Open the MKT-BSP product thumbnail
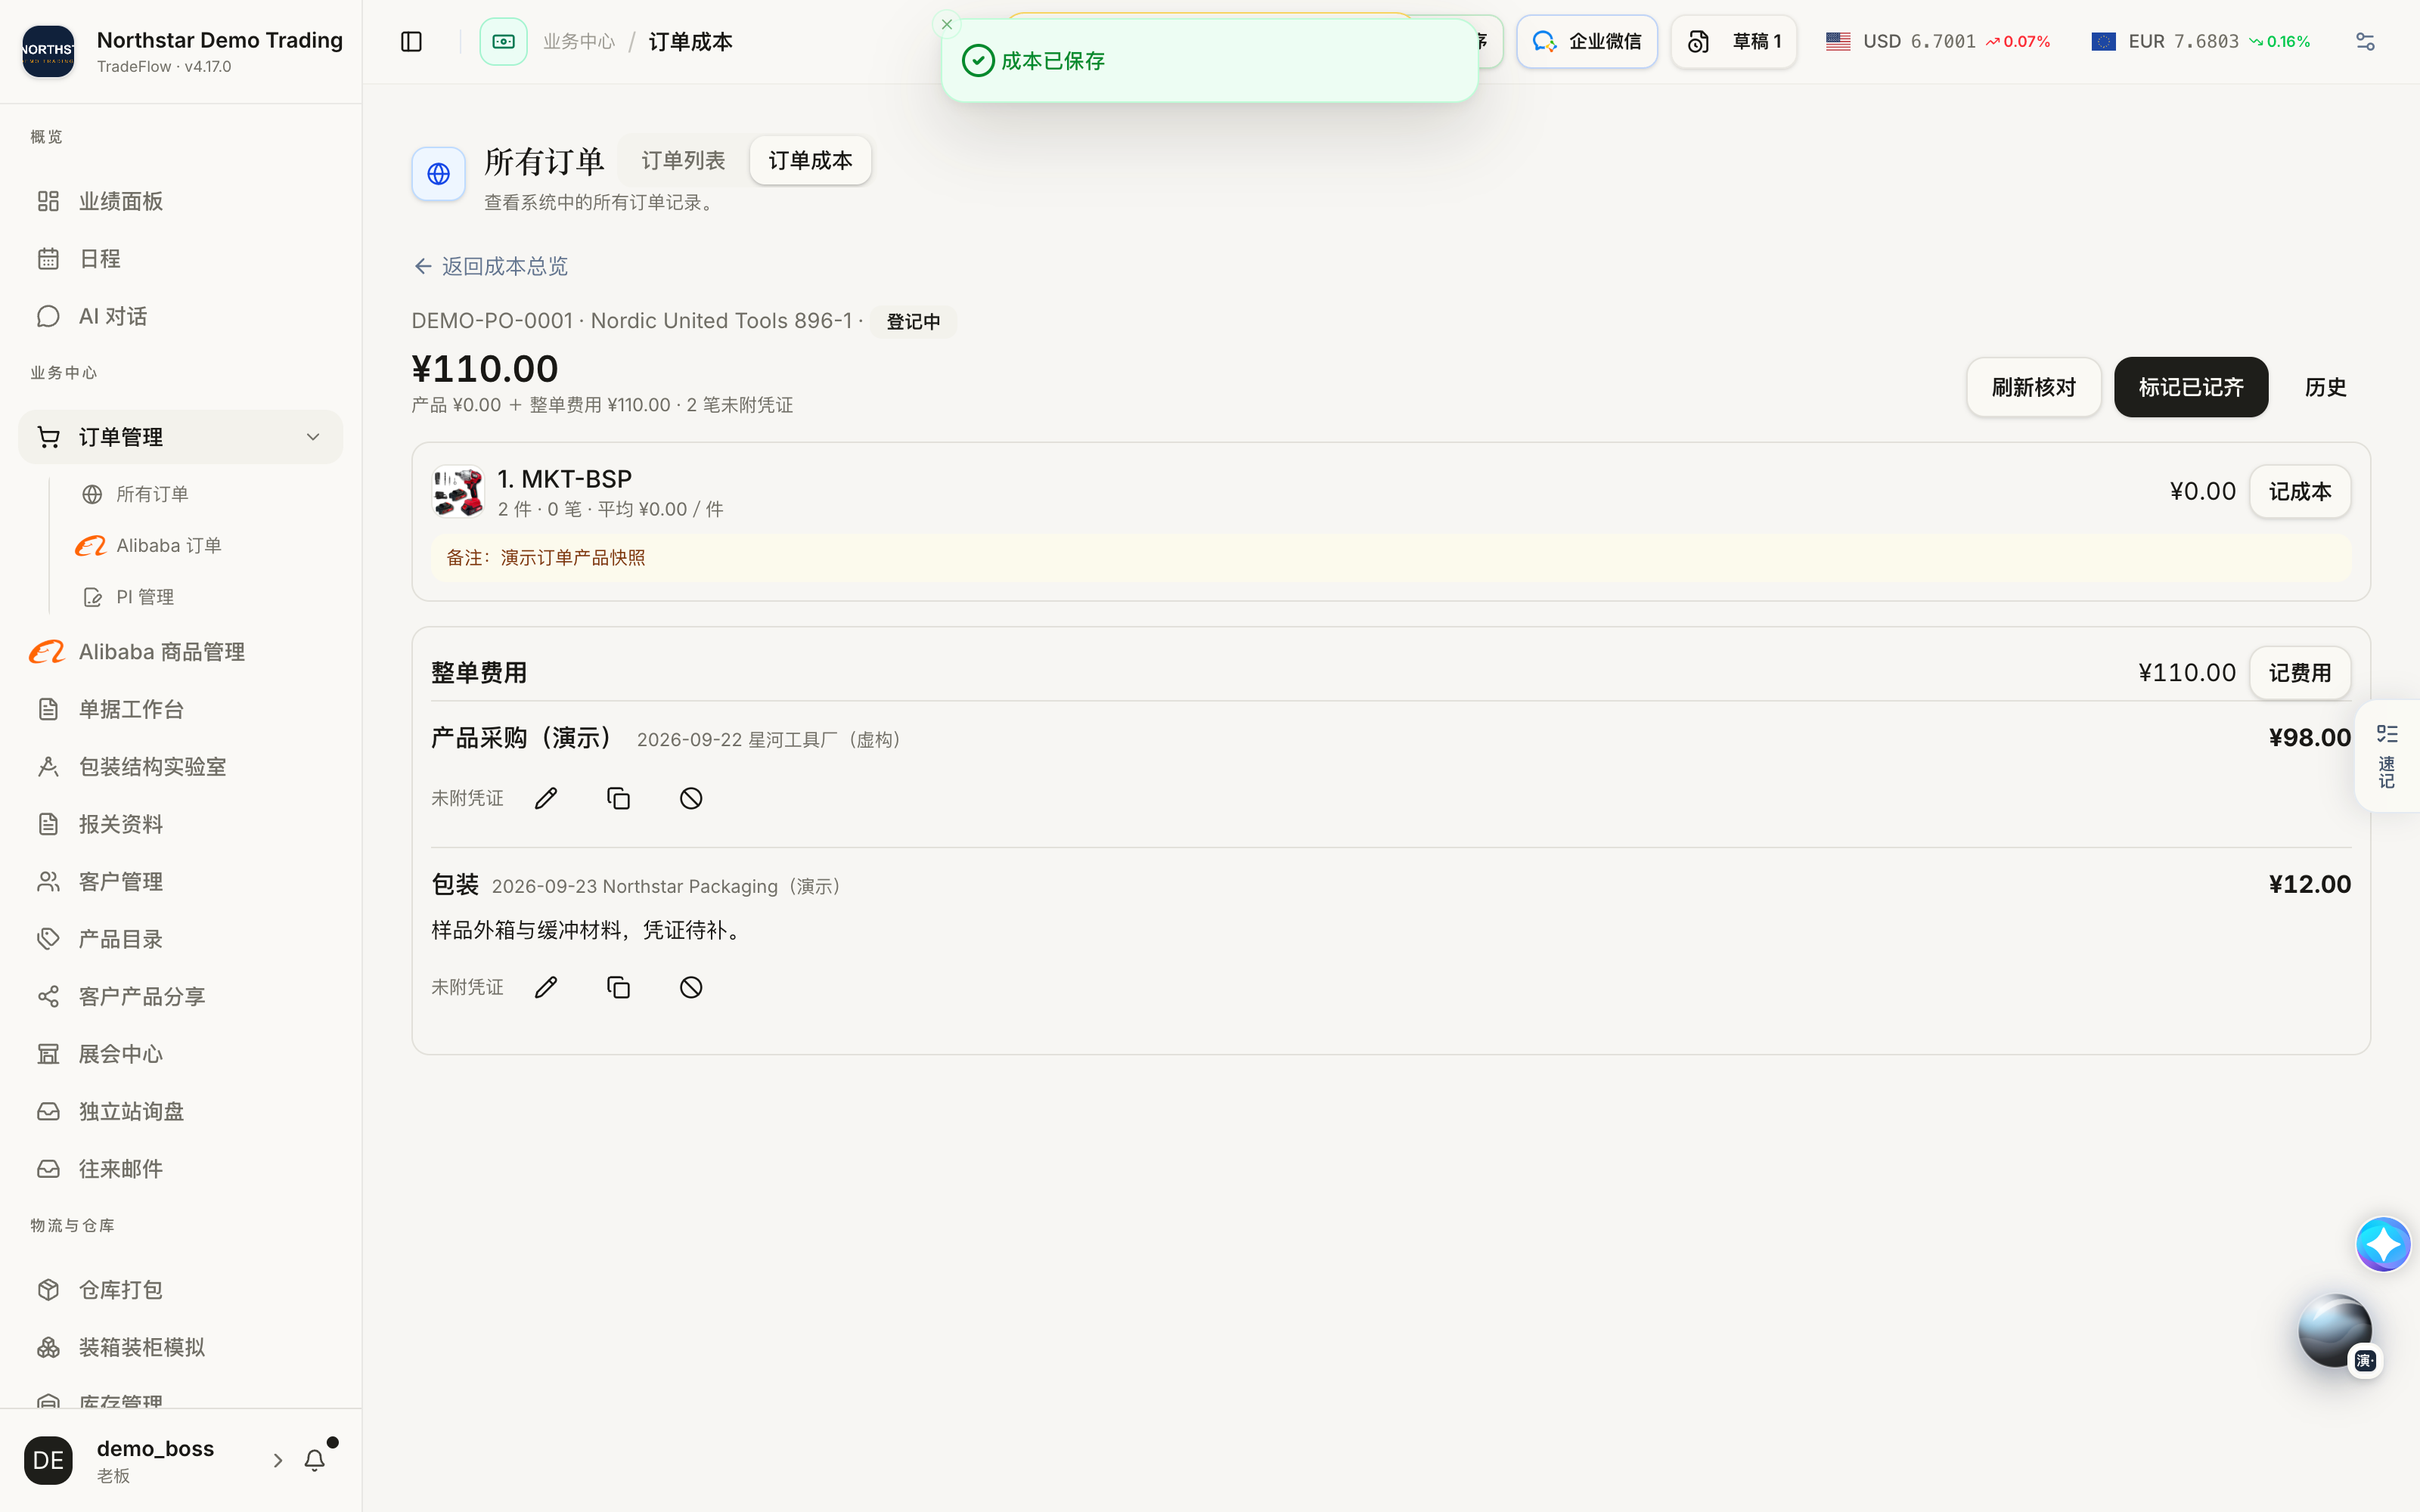 (x=458, y=492)
